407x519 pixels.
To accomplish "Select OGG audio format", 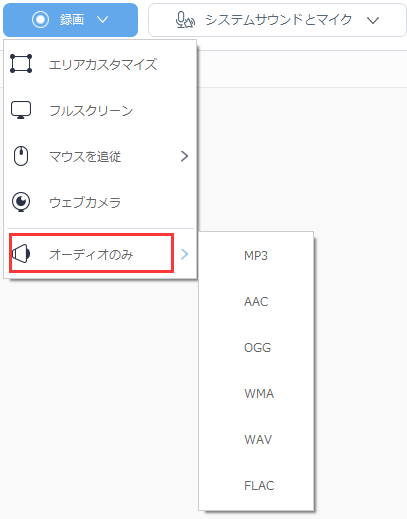I will [256, 348].
